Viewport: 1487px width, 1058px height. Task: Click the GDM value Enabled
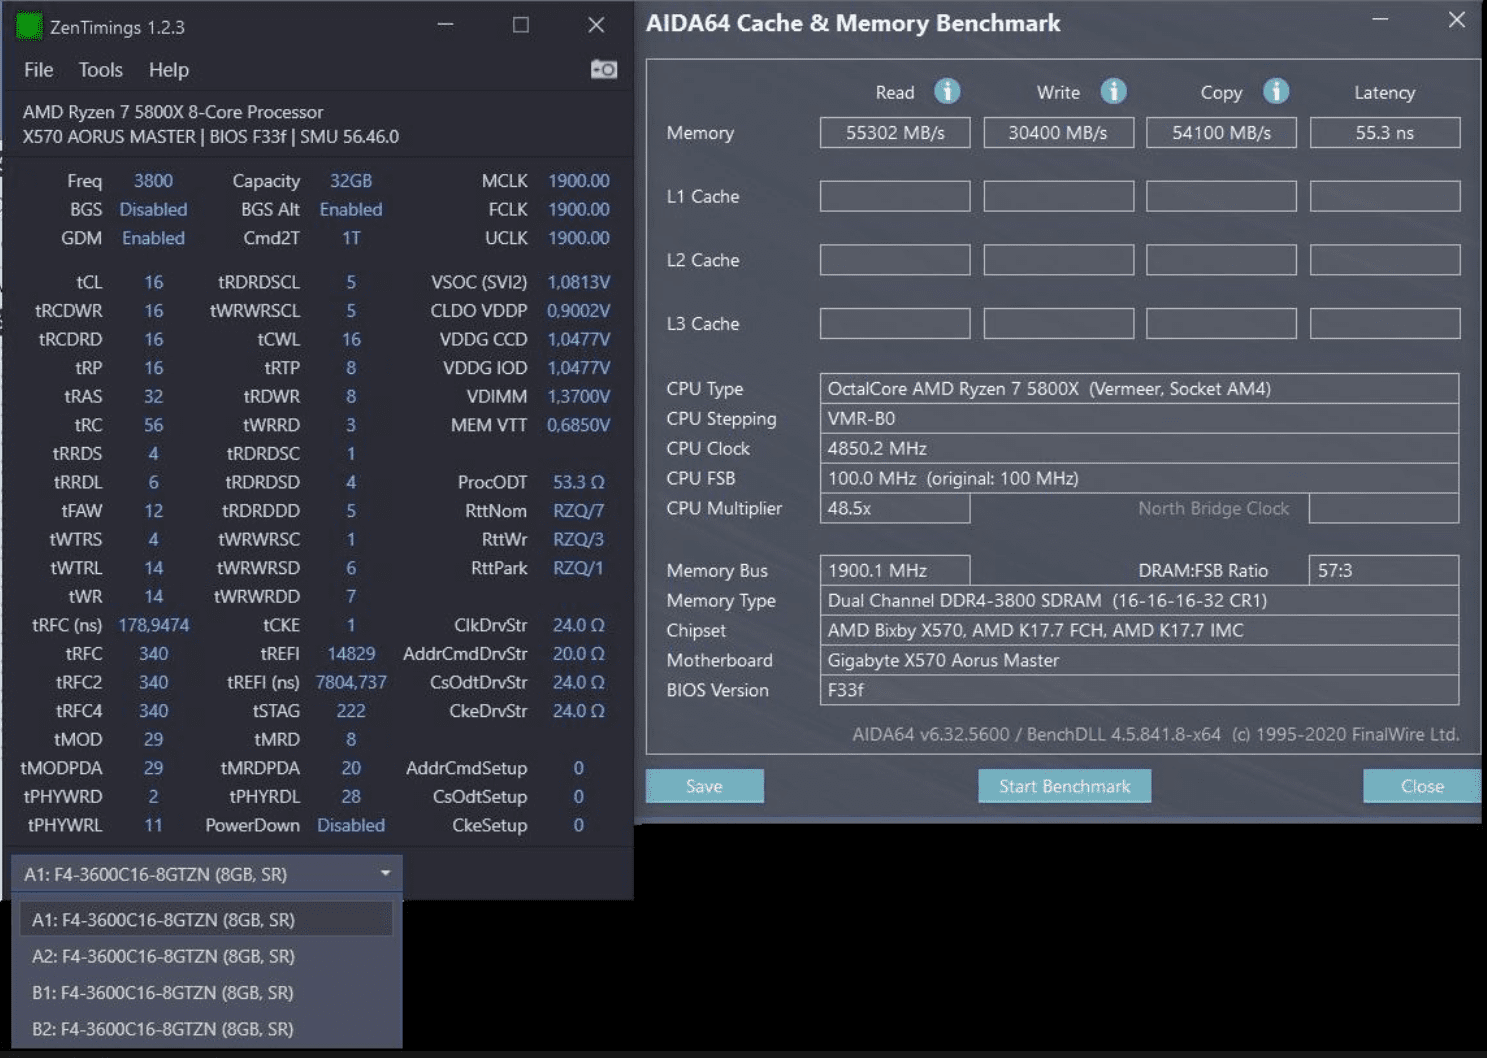pyautogui.click(x=153, y=238)
